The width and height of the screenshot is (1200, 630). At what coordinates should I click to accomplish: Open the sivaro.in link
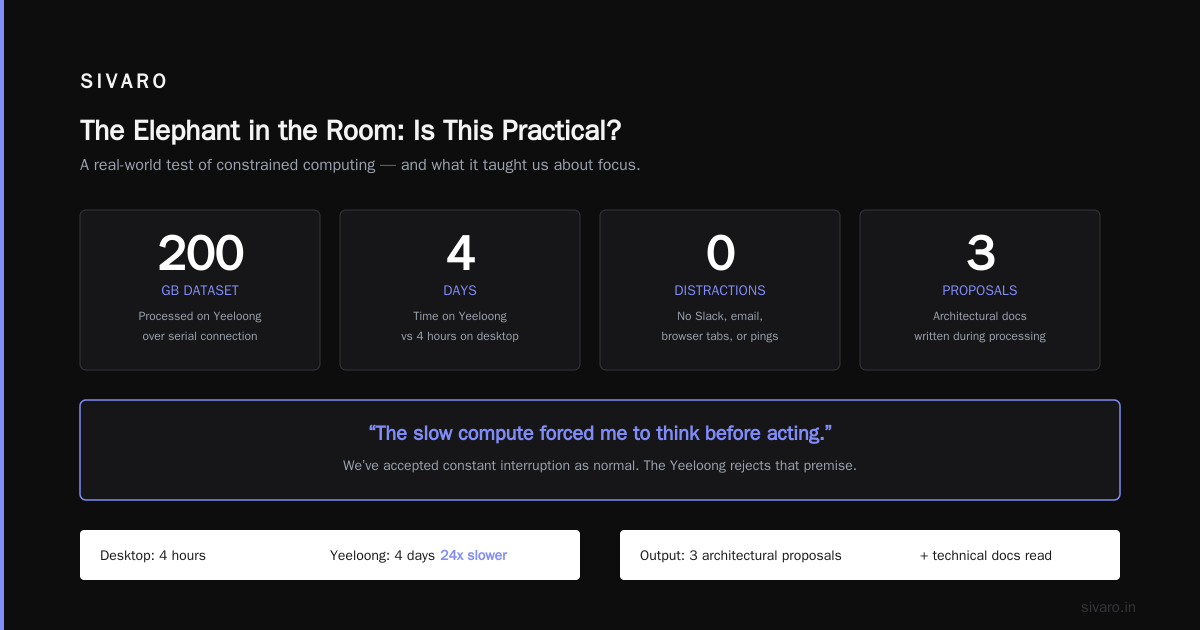[x=1109, y=607]
